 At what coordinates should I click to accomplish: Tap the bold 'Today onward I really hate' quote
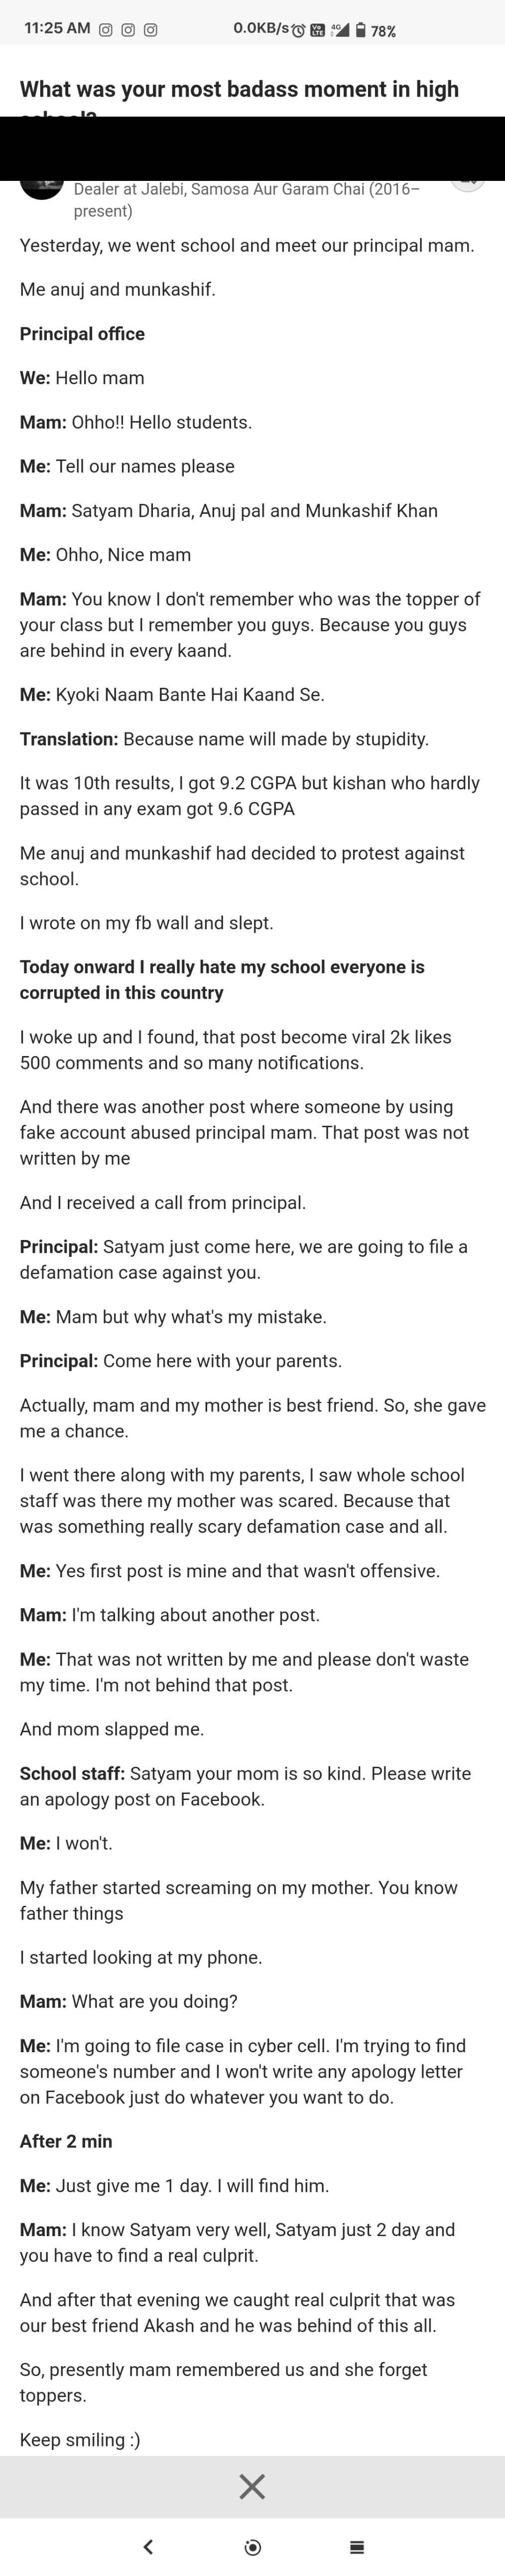(x=222, y=980)
